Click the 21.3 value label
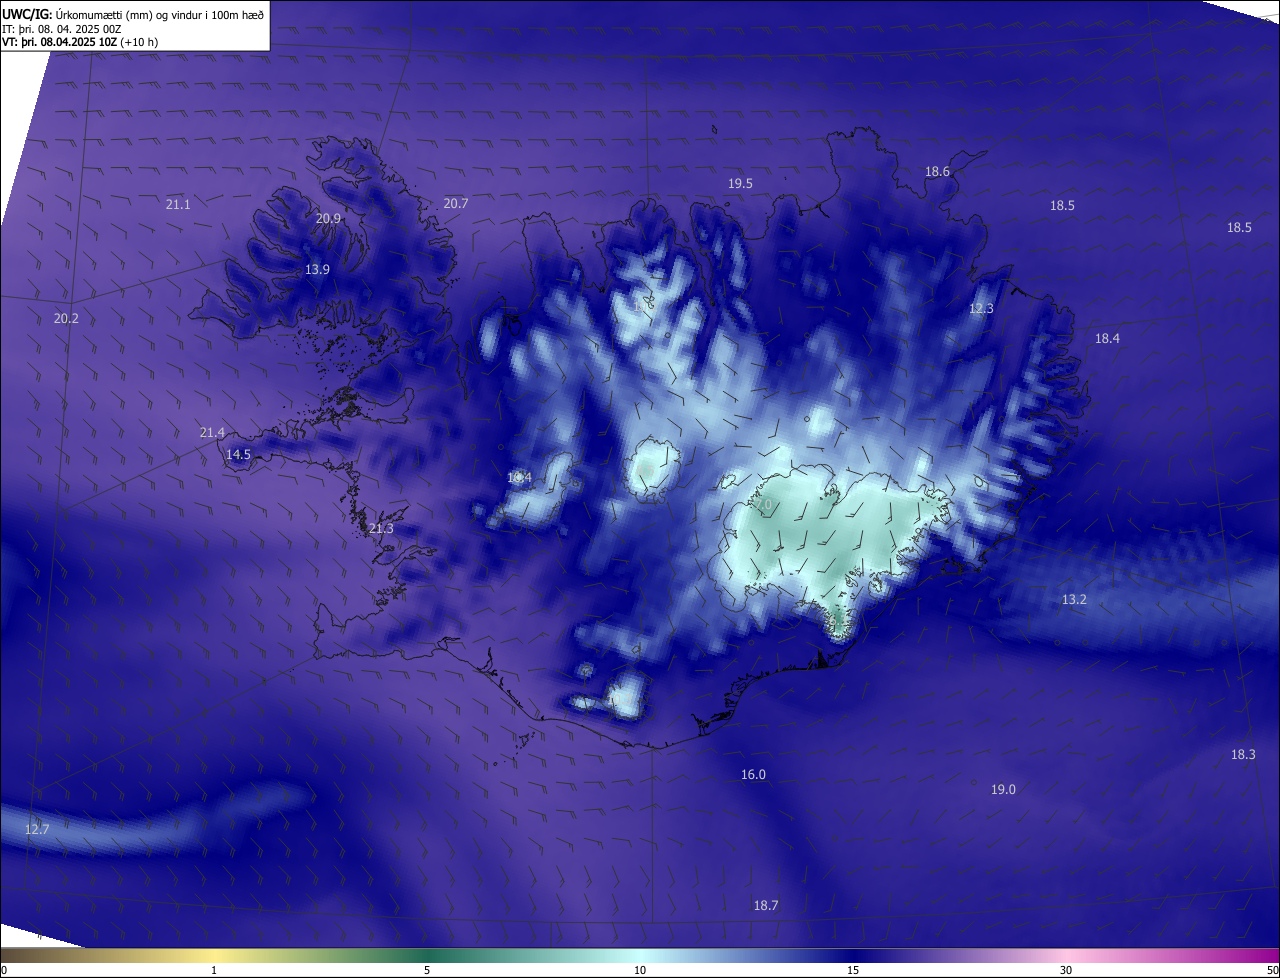This screenshot has height=978, width=1280. [381, 528]
